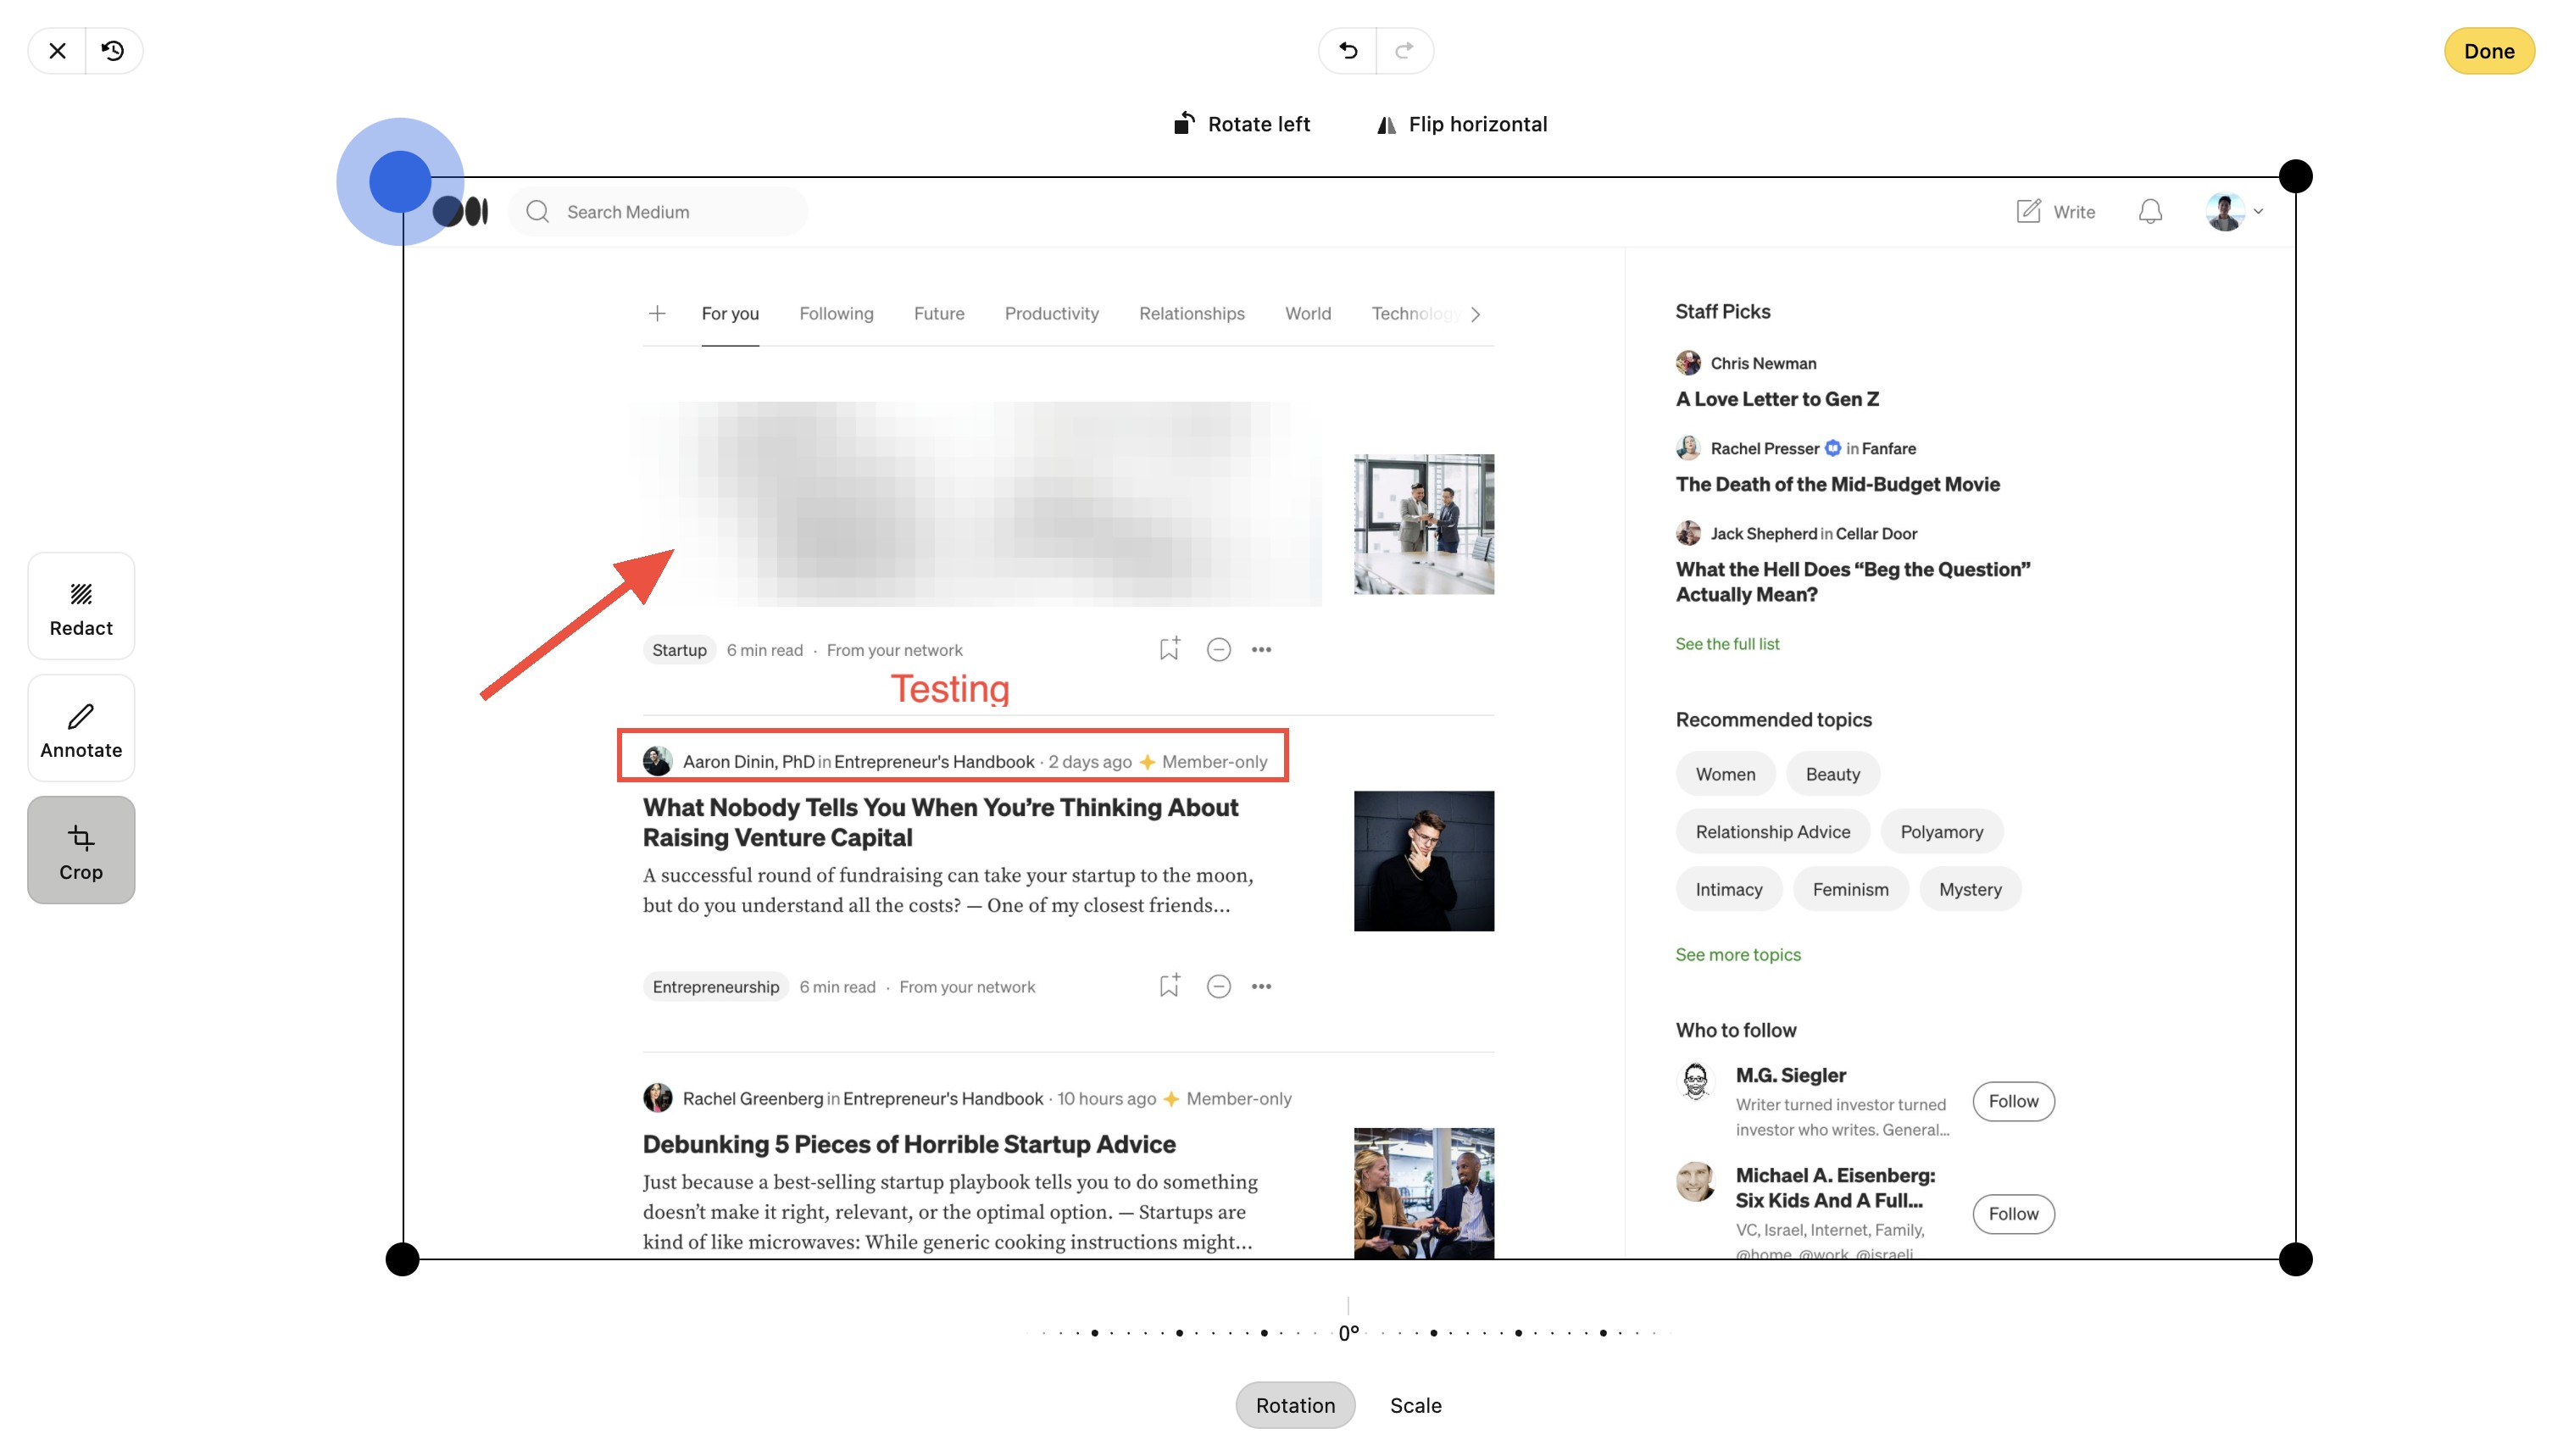Undo the last edit

coord(1347,51)
